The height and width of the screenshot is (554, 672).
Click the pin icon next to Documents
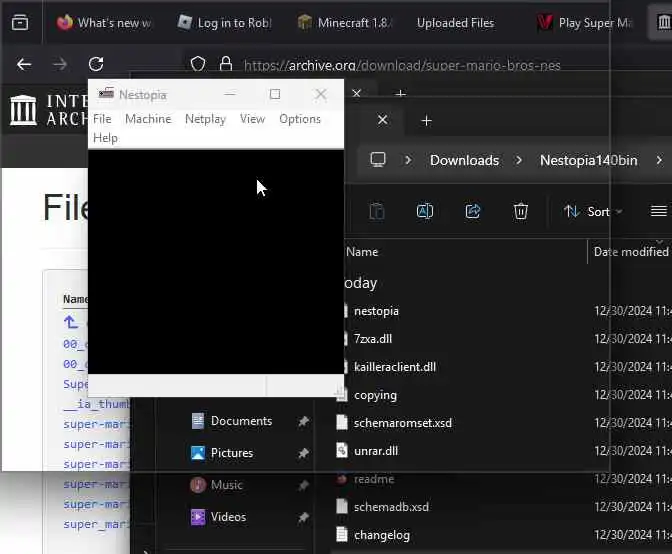303,422
